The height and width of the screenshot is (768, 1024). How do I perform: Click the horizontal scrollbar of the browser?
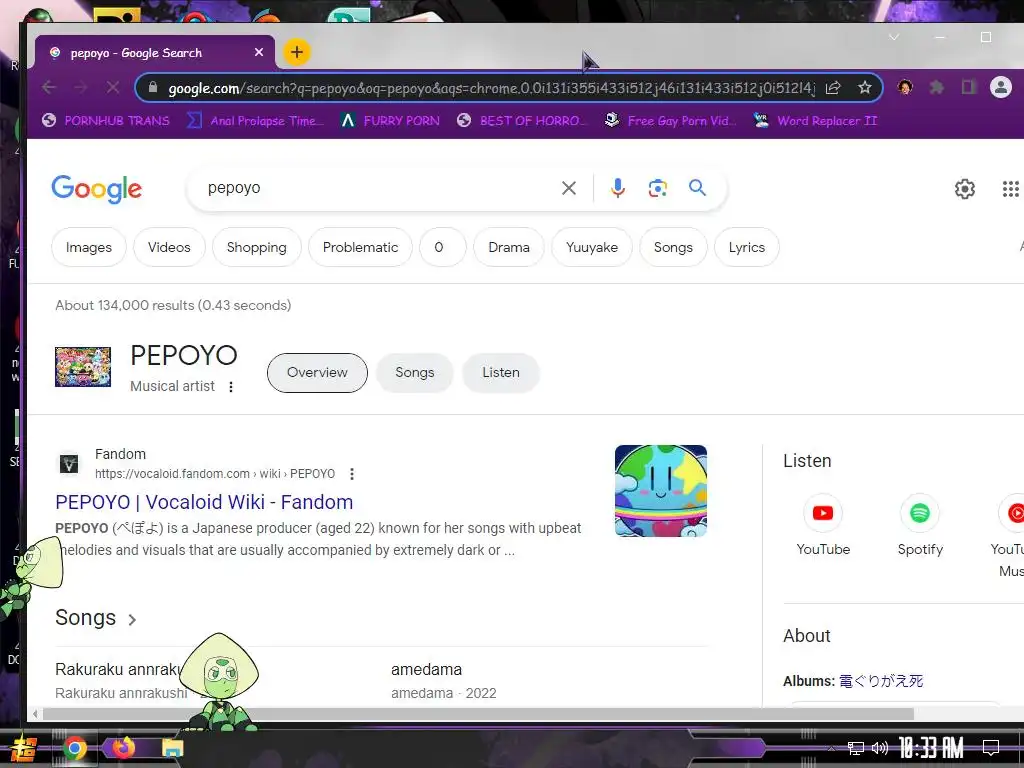coord(478,714)
